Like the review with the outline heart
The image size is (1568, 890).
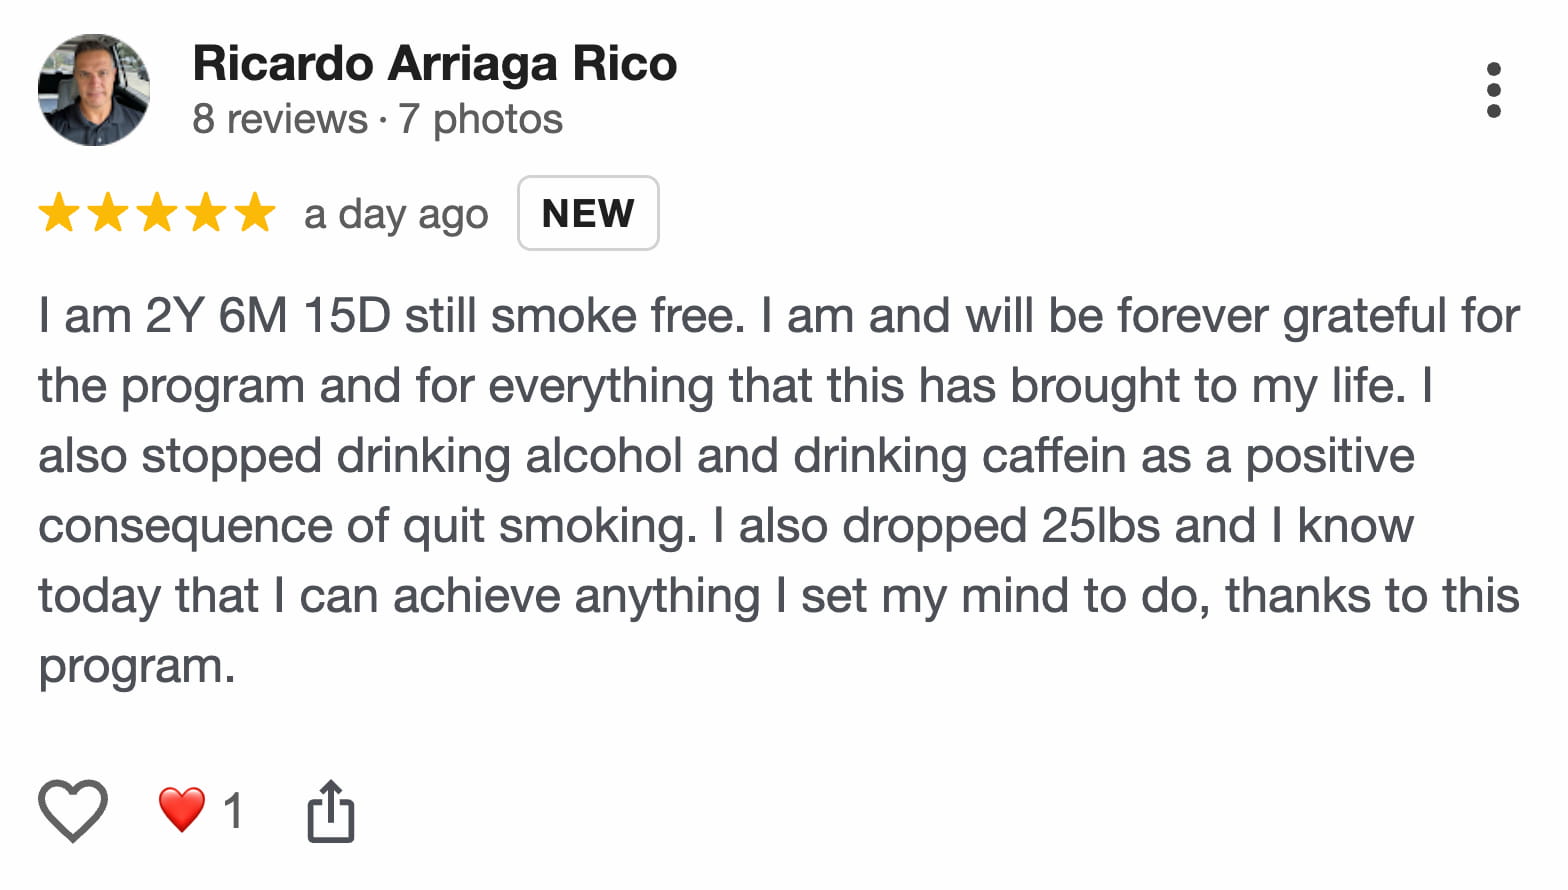pos(73,809)
